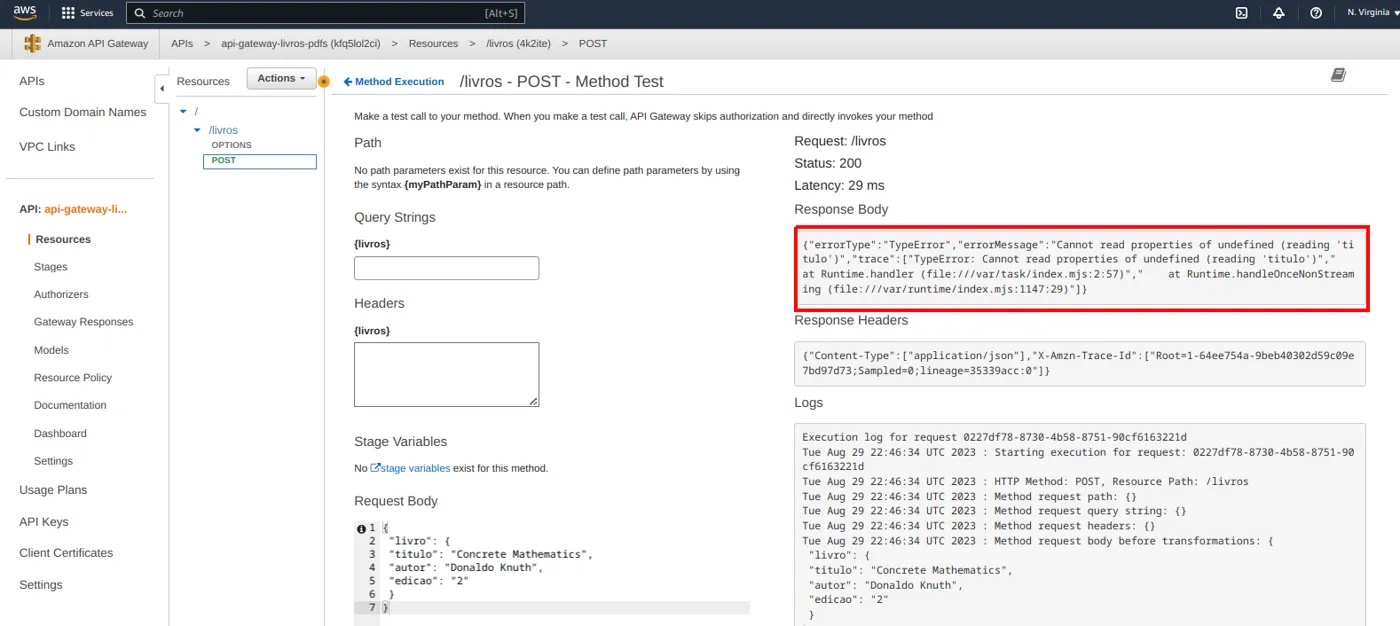Select the /livros resource in tree
The width and height of the screenshot is (1400, 626).
[223, 130]
